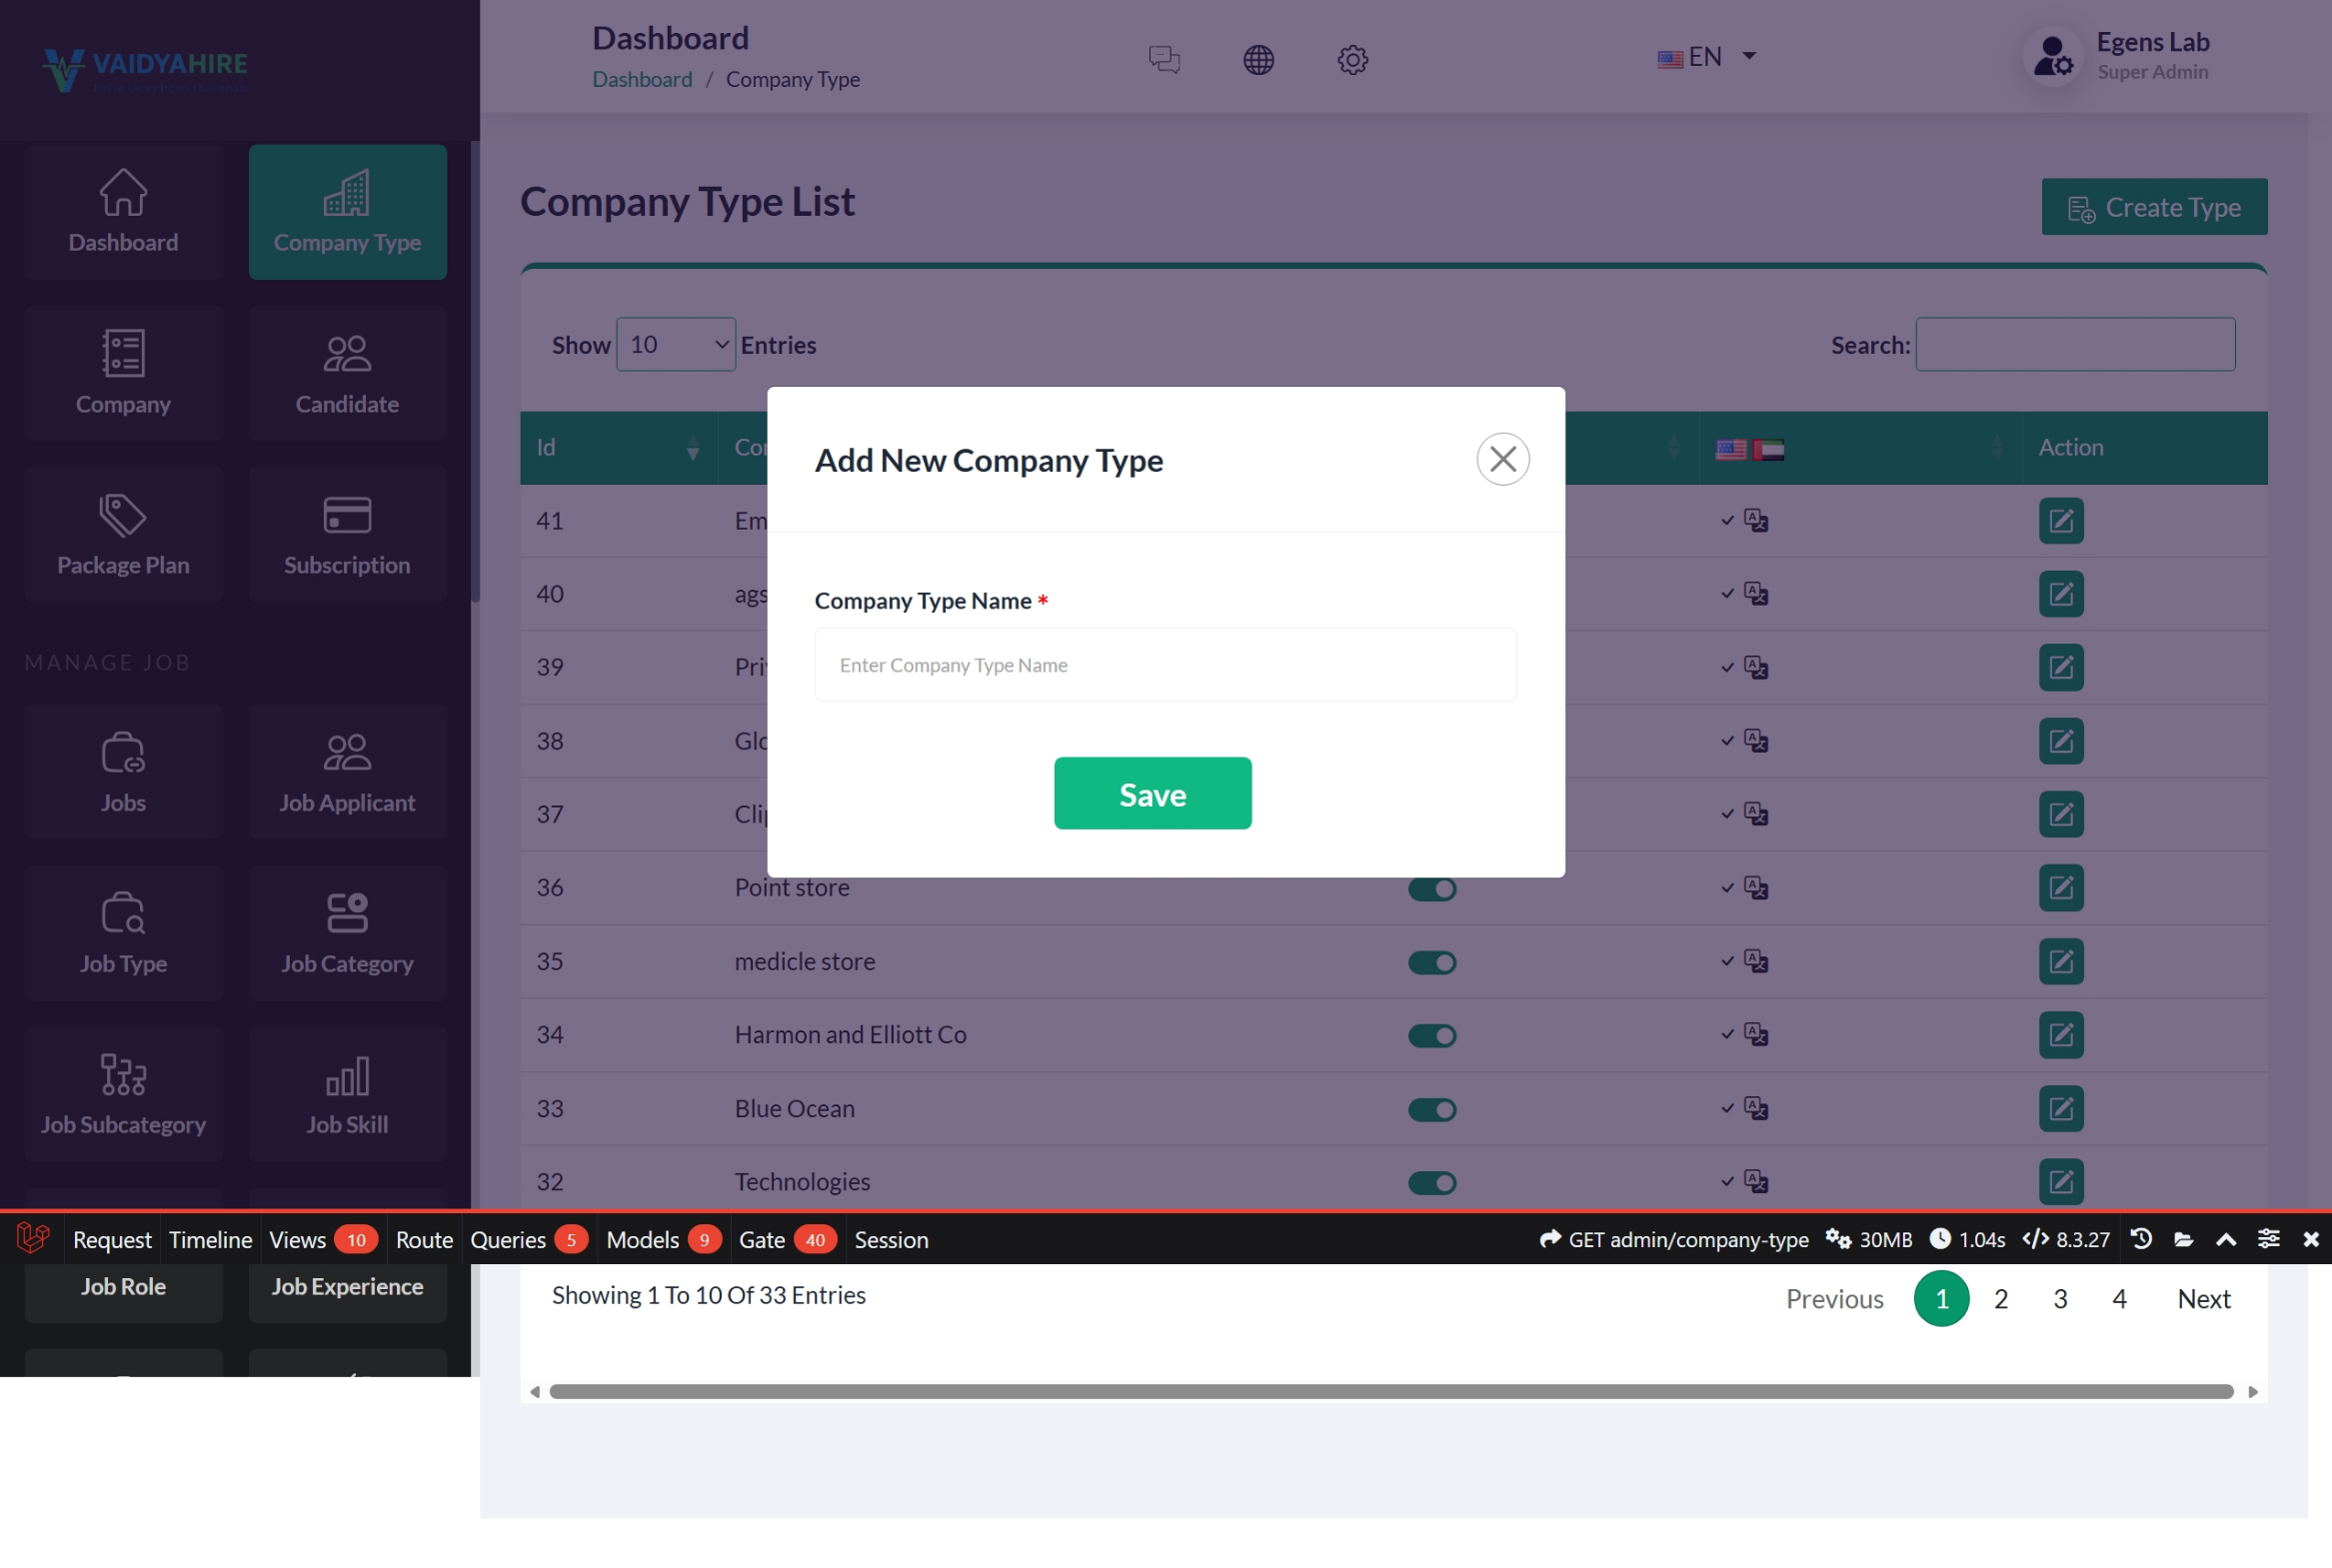Open the EN language dropdown
Viewport: 2332px width, 1568px height.
click(1706, 57)
